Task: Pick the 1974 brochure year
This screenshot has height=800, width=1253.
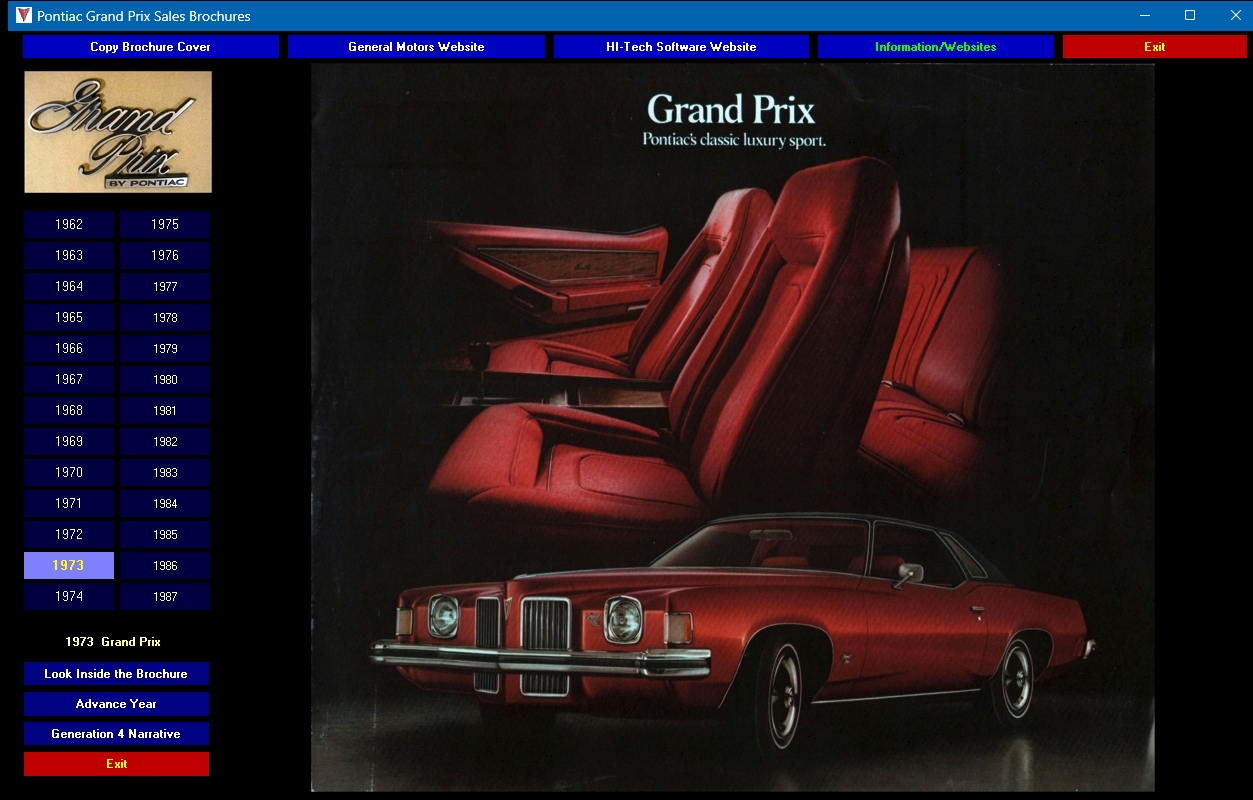Action: pos(69,597)
